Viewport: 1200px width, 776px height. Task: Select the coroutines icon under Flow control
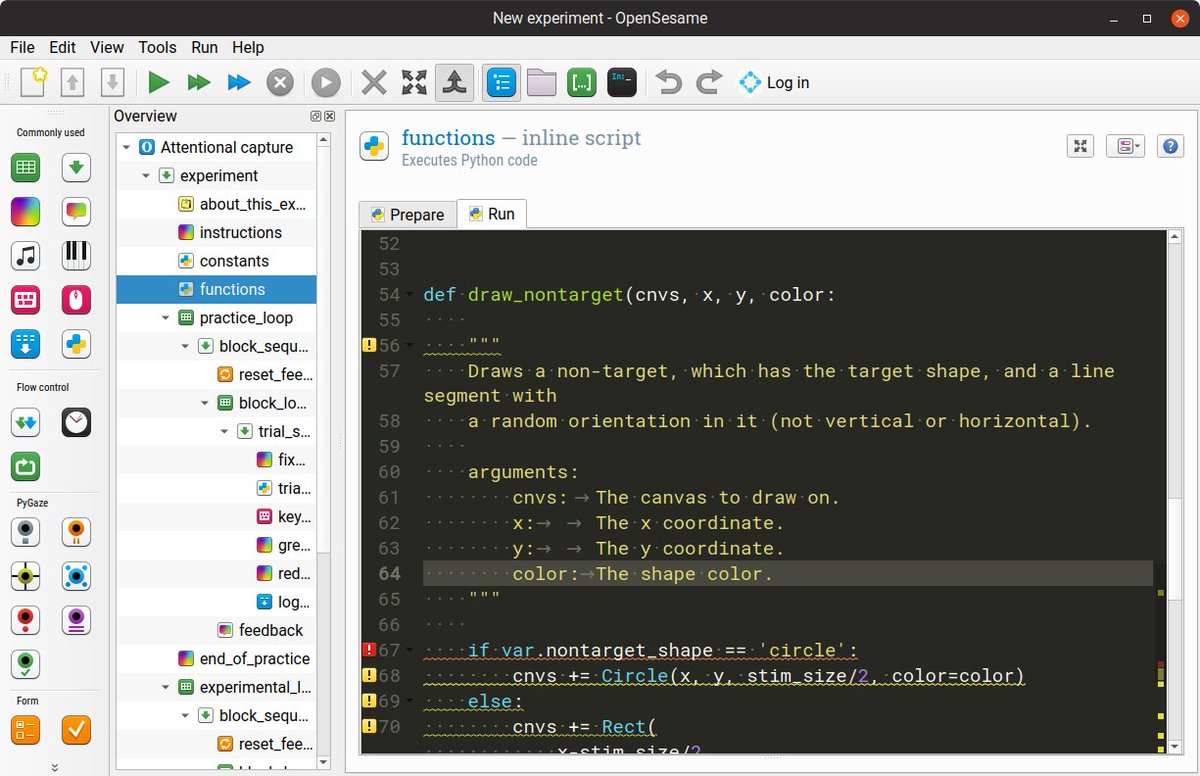click(25, 423)
